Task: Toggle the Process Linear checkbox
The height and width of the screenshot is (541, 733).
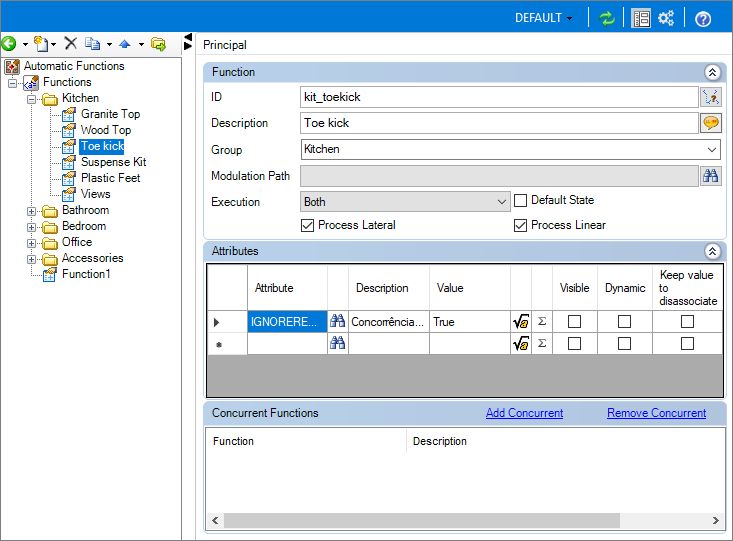Action: (x=520, y=225)
